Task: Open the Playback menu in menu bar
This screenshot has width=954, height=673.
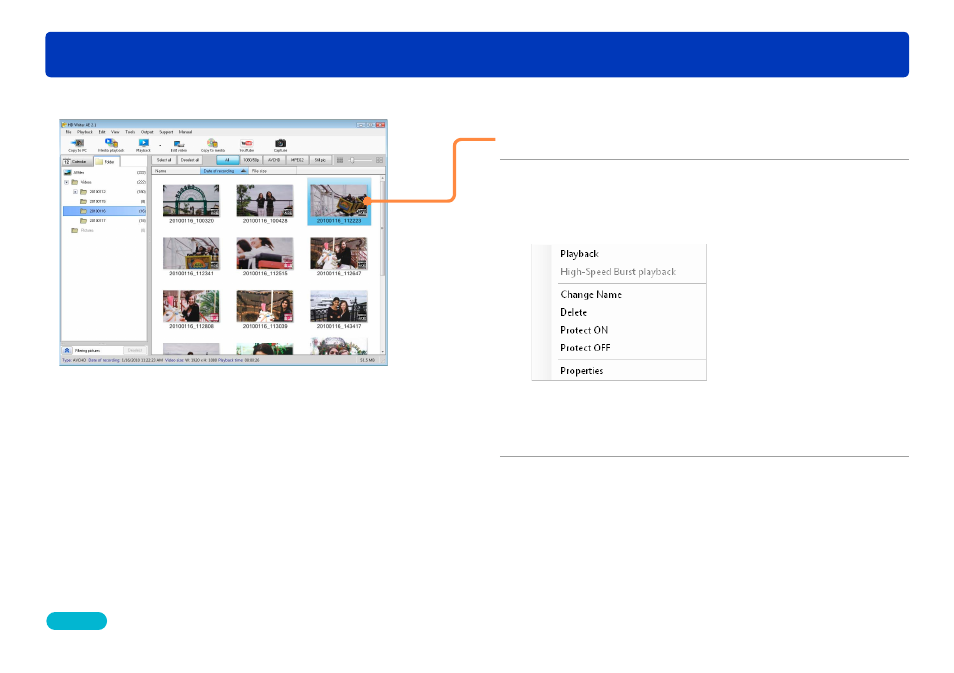Action: point(85,132)
